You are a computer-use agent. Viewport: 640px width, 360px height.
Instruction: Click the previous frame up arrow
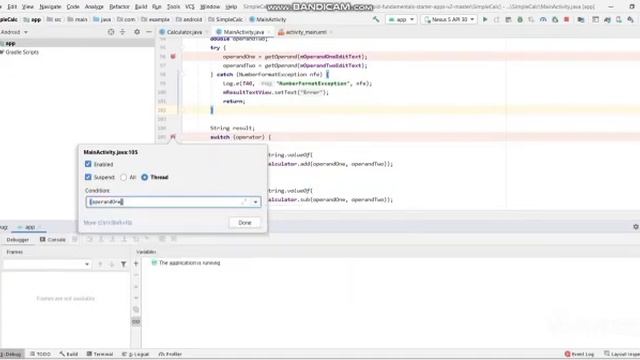100,264
